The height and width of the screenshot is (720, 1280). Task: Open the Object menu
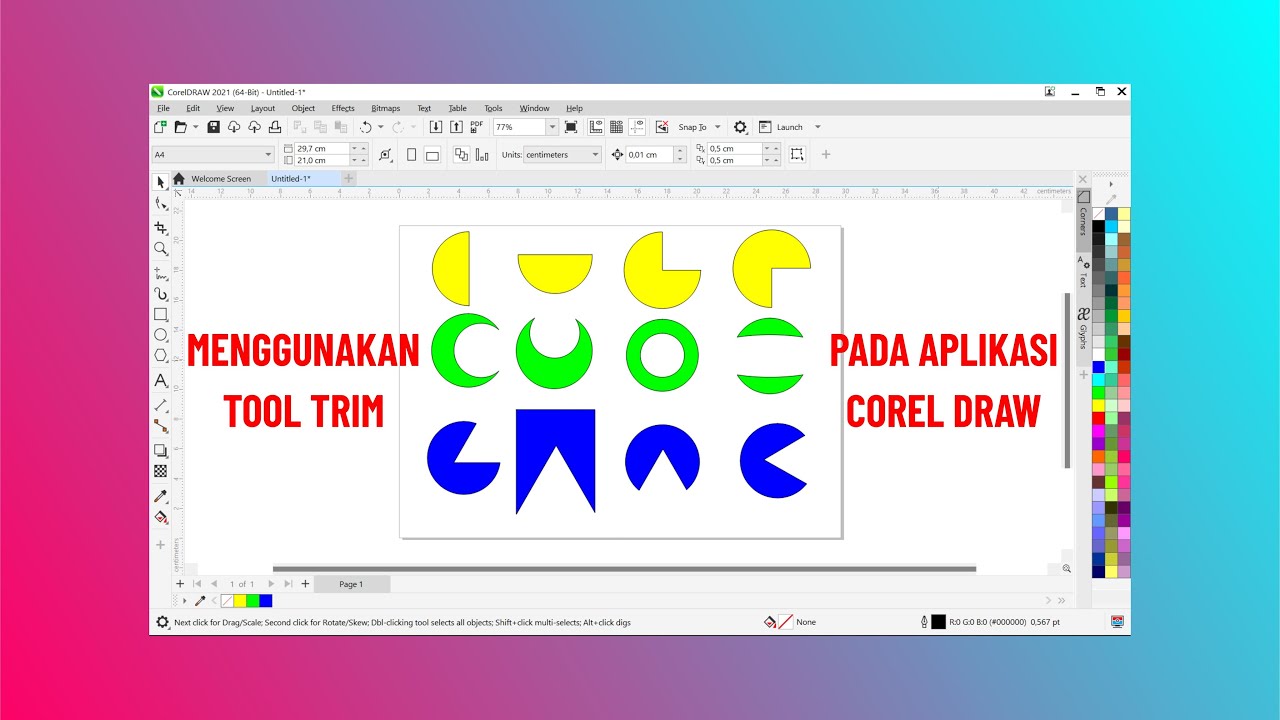[x=303, y=108]
